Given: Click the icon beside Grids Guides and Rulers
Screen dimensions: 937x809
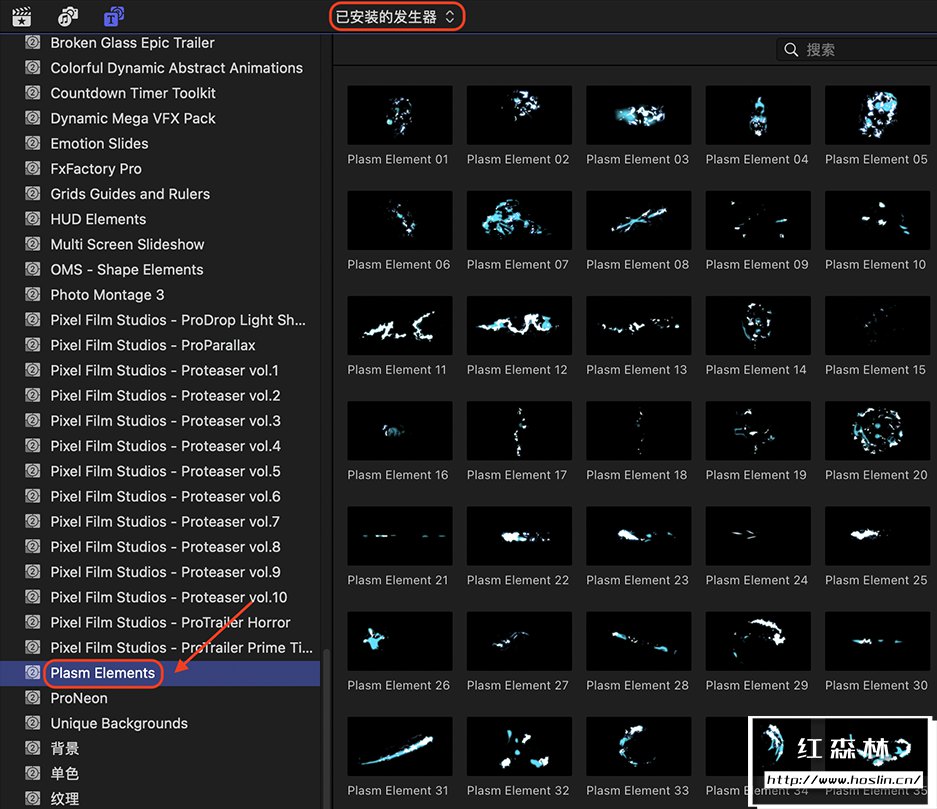Looking at the screenshot, I should click(33, 194).
